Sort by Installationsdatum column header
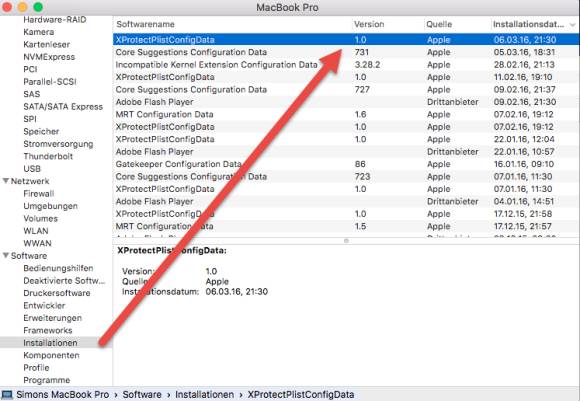This screenshot has width=580, height=401. coord(528,24)
